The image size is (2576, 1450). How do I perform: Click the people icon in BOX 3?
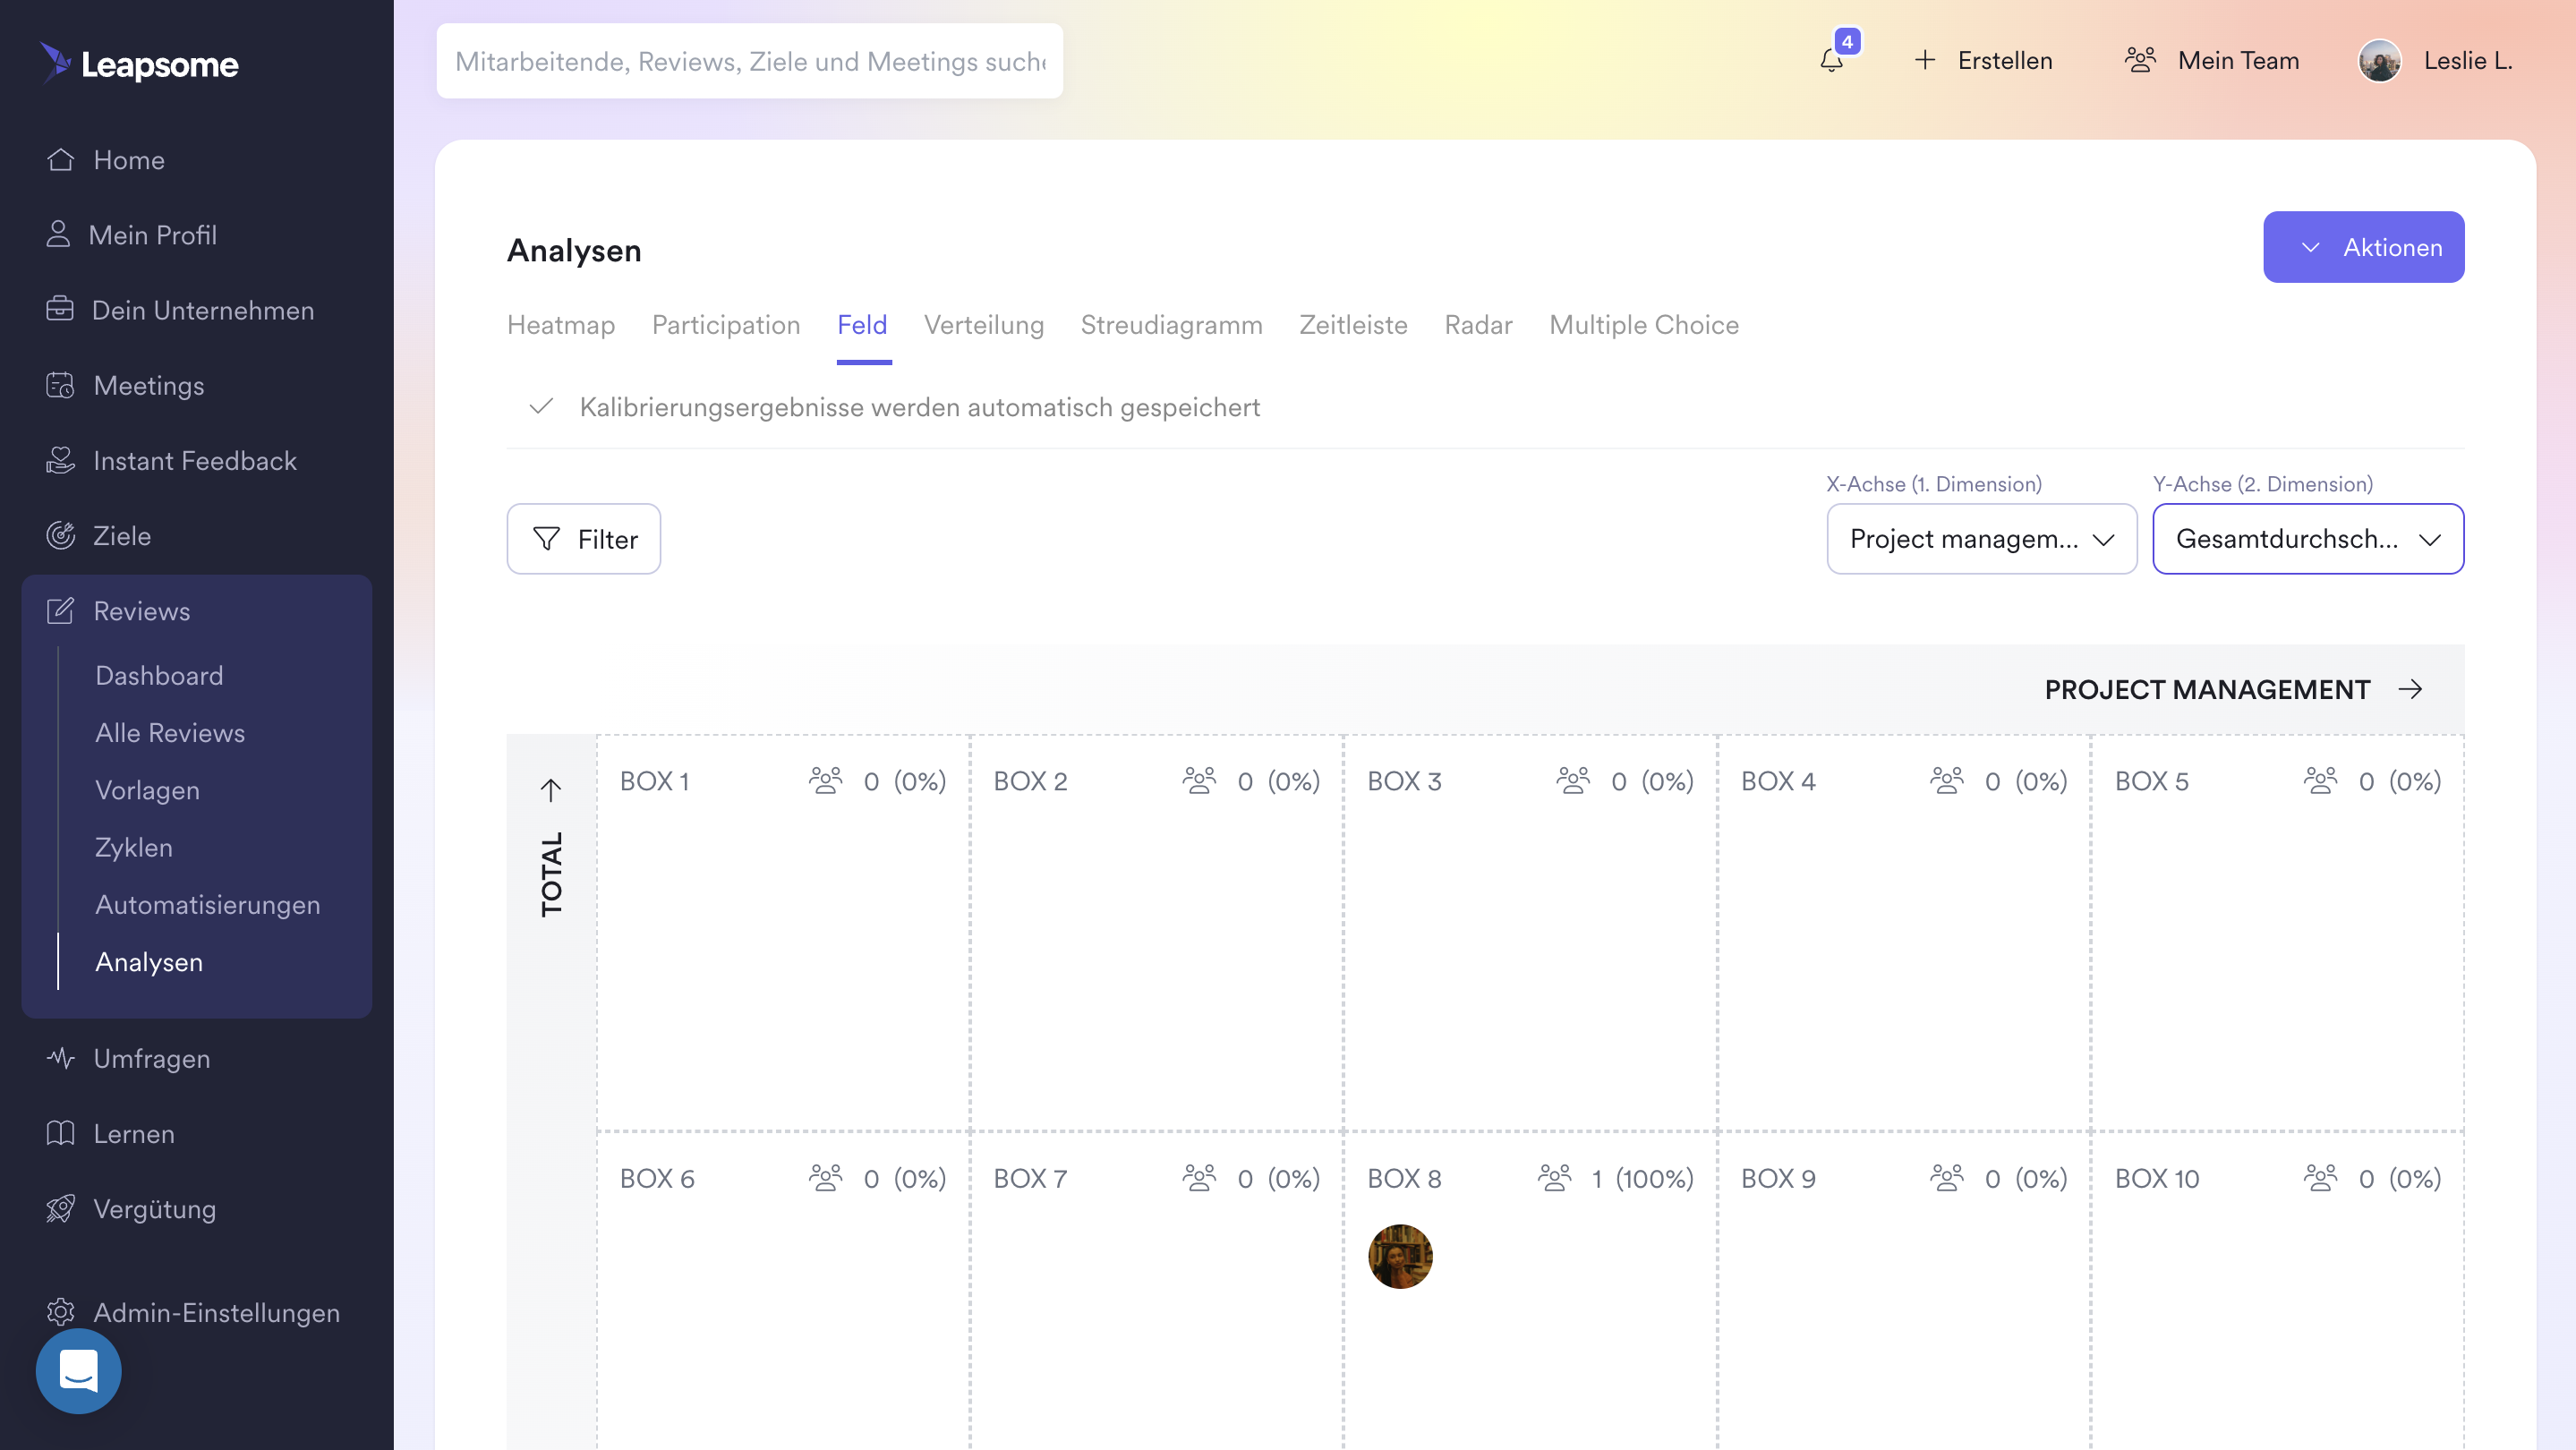click(x=1573, y=781)
